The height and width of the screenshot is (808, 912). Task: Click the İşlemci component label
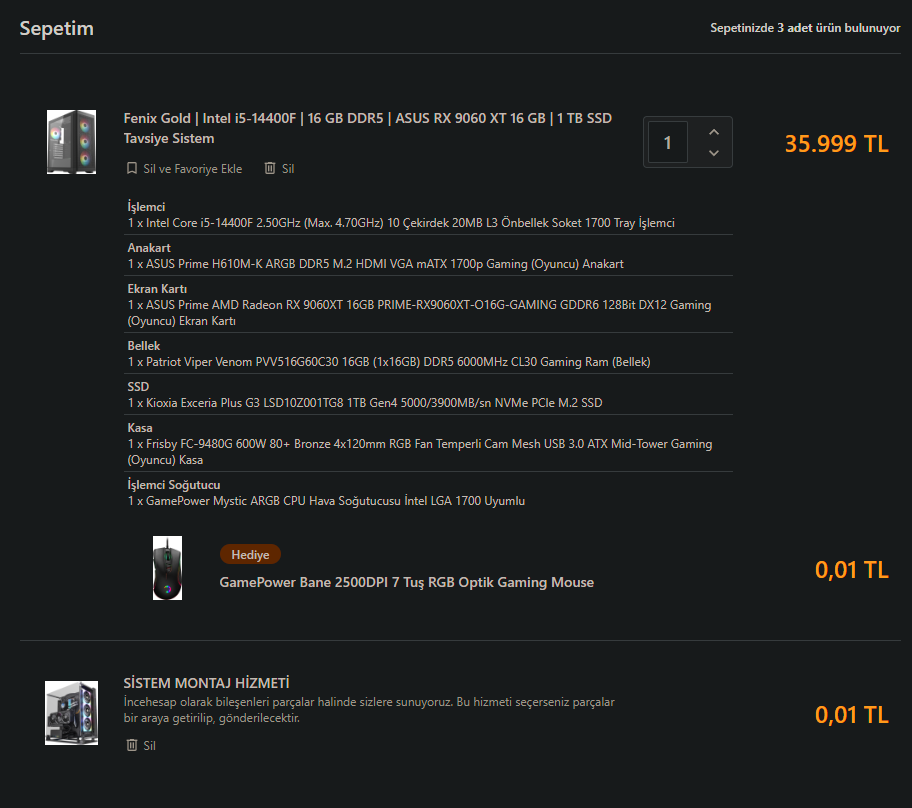coord(147,207)
